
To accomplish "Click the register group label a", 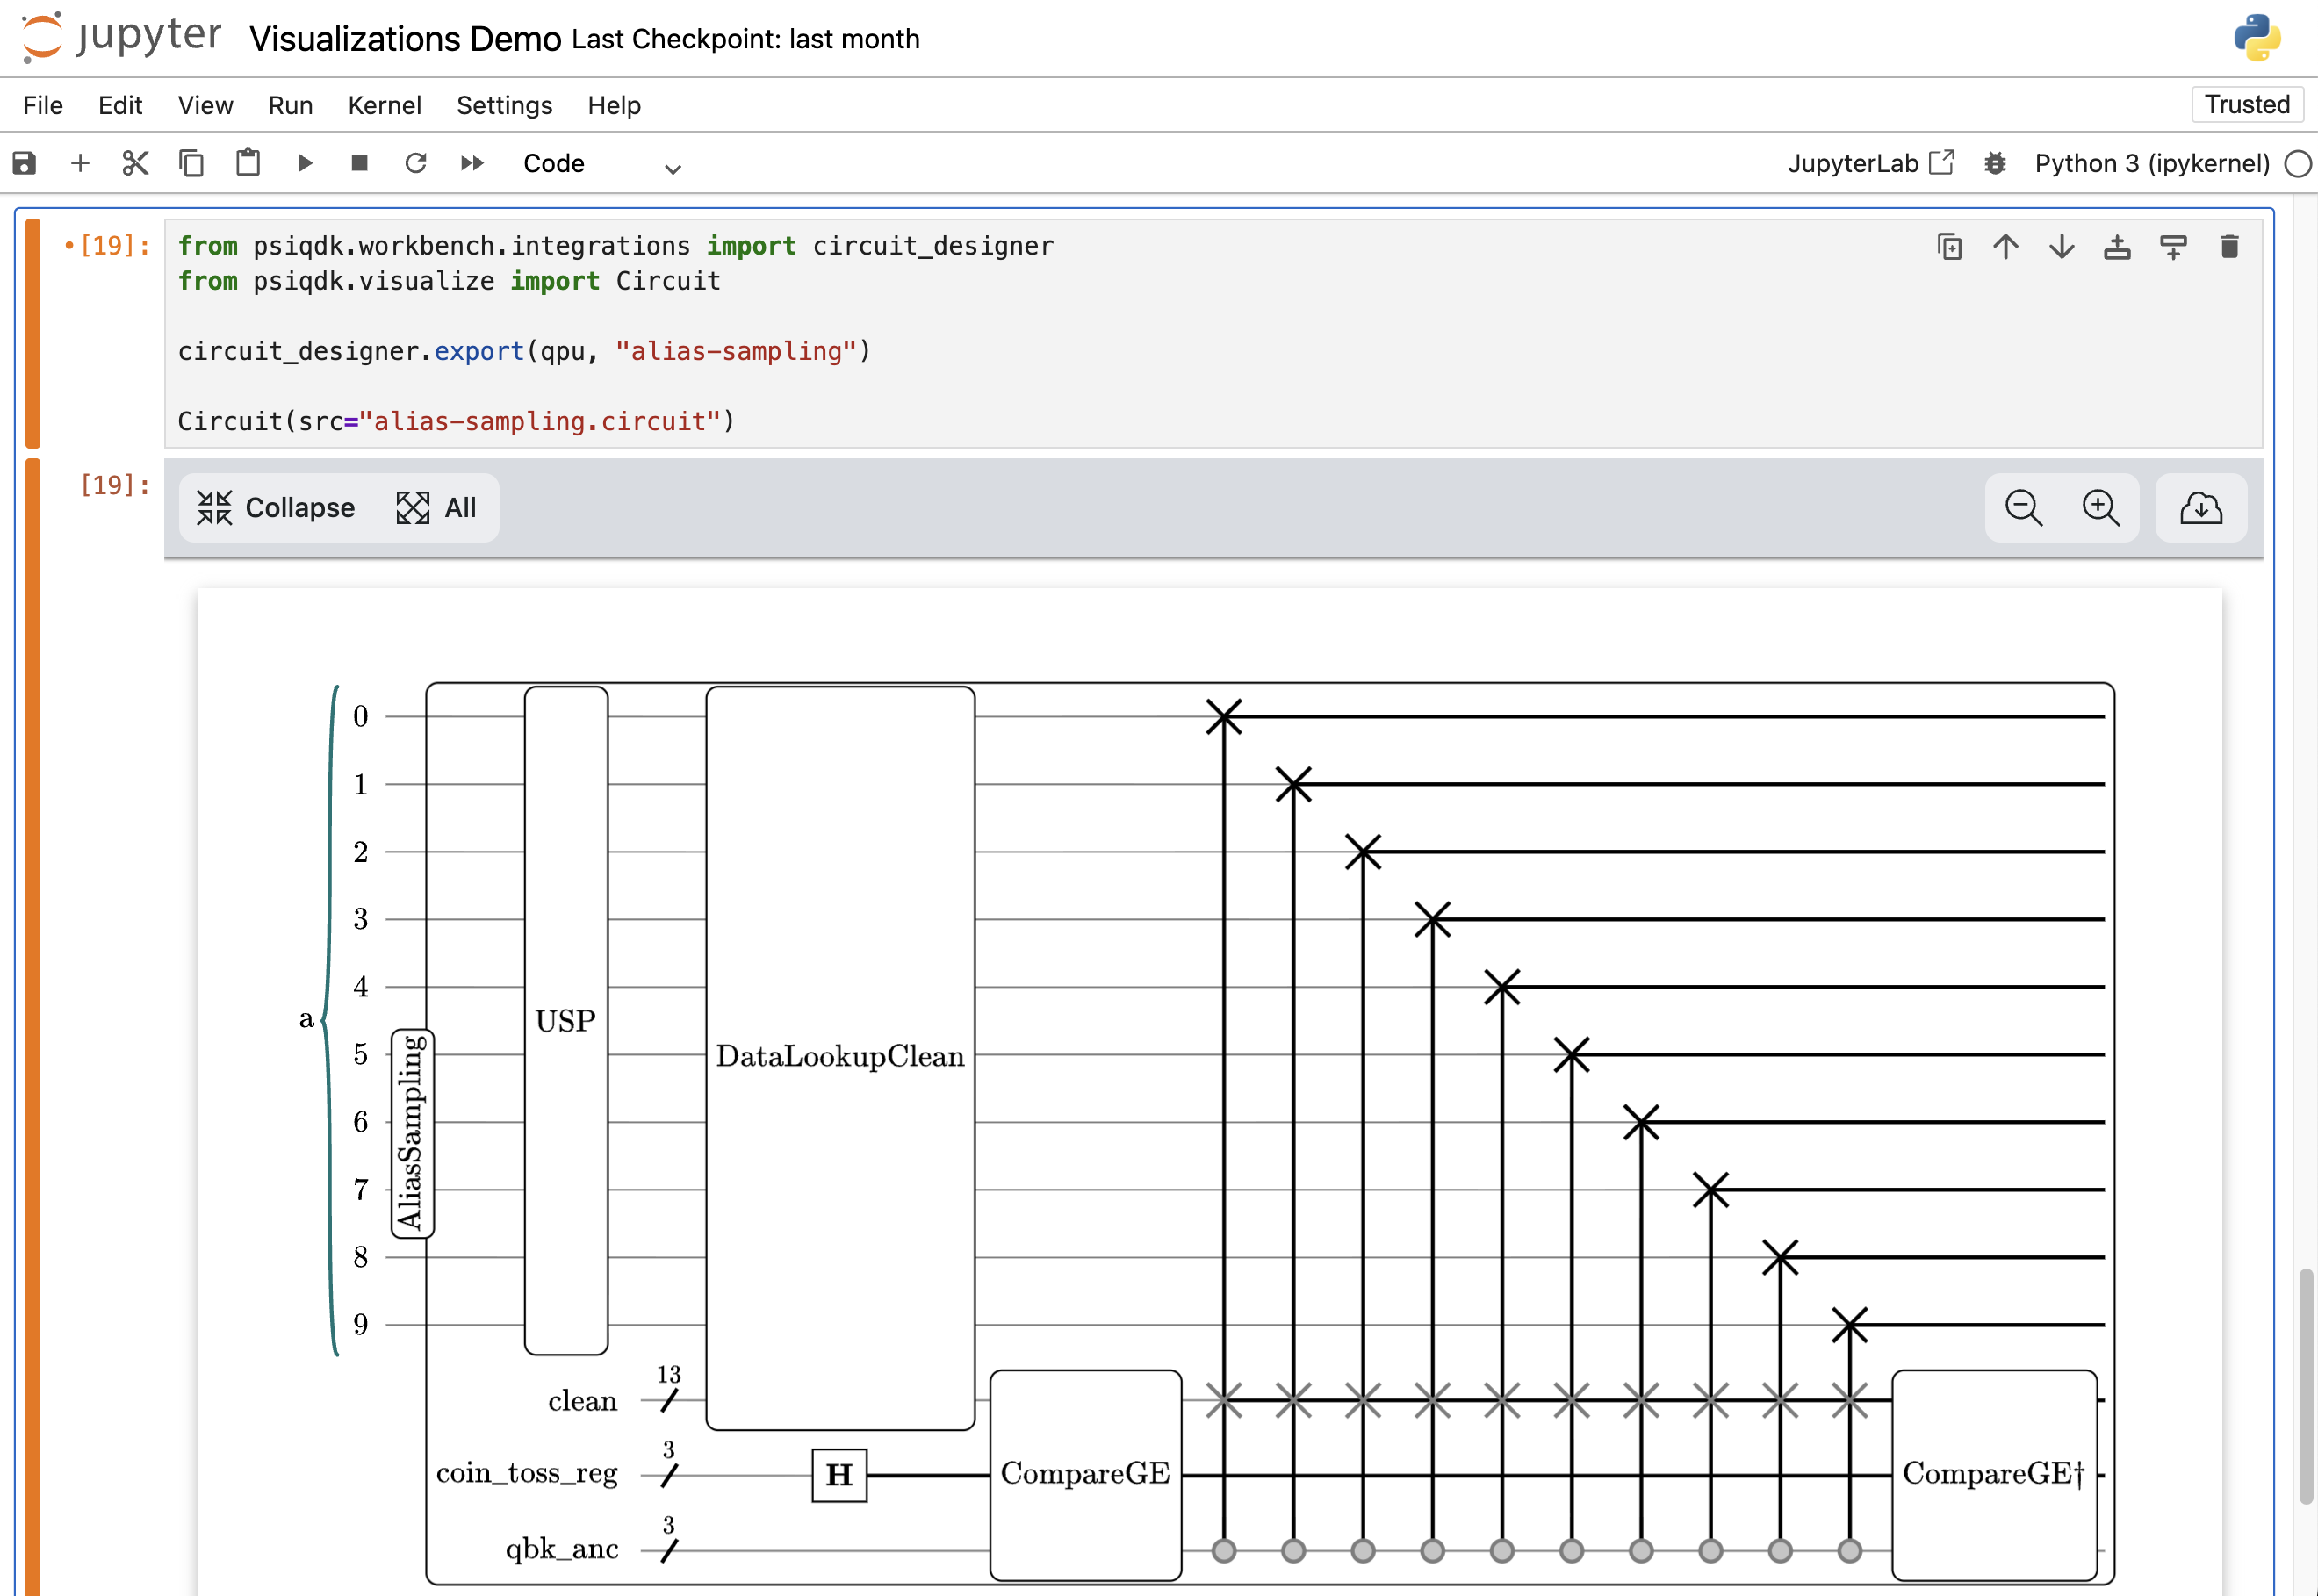I will point(306,1018).
